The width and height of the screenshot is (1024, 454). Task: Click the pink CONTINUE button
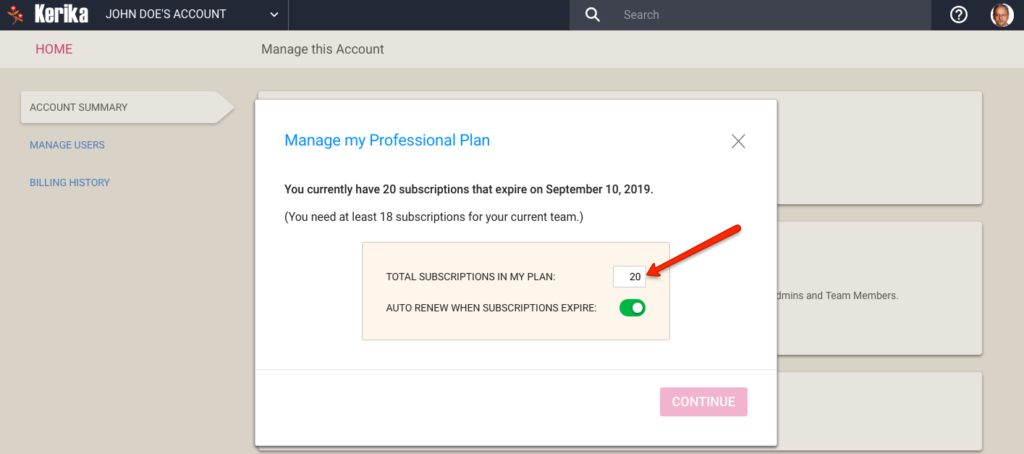(703, 402)
